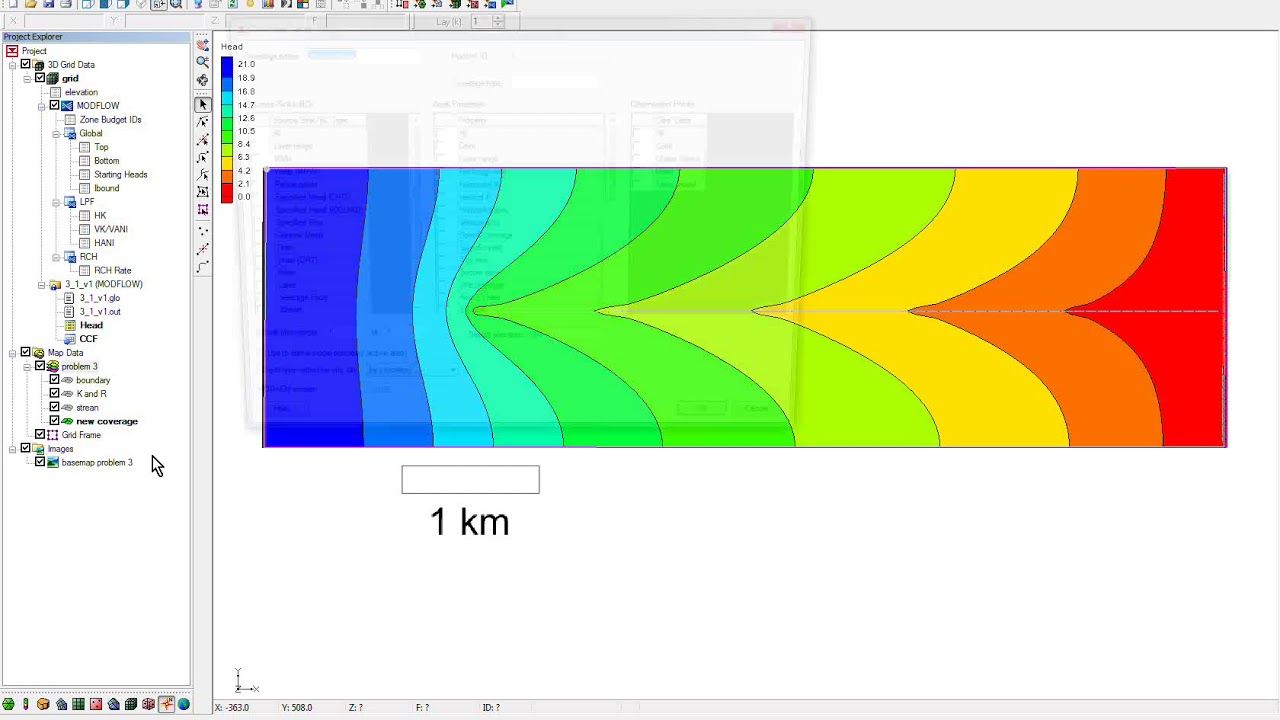Select the Starting Heads item
The width and height of the screenshot is (1280, 720).
pos(120,174)
